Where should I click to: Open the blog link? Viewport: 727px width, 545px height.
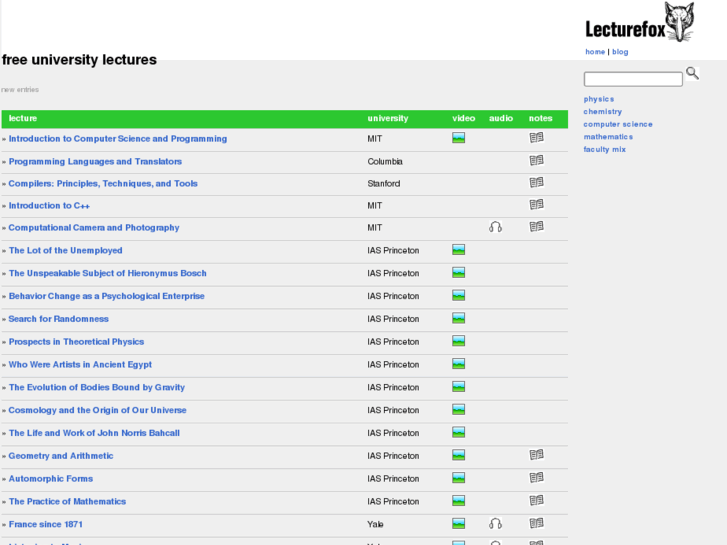(x=620, y=51)
